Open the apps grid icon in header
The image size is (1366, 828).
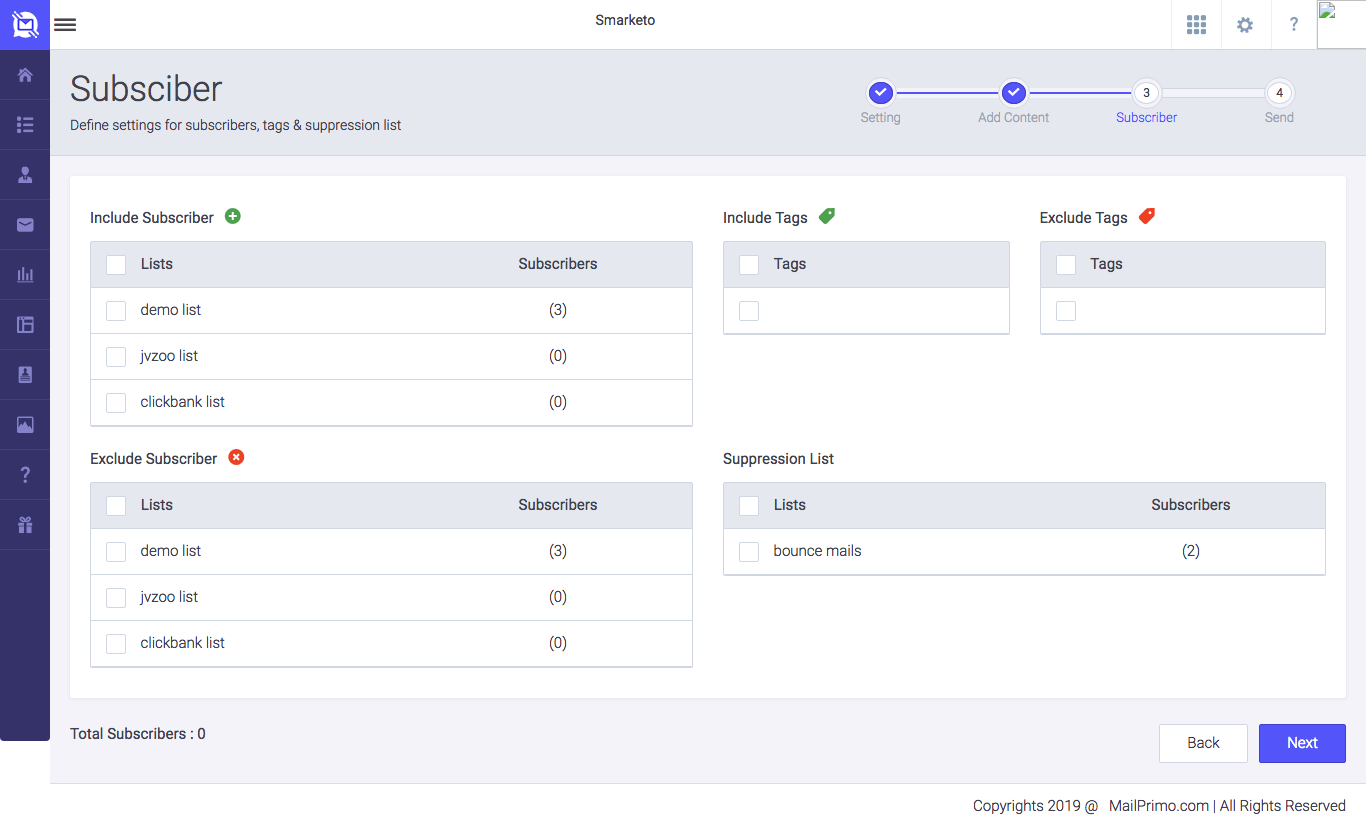tap(1196, 25)
